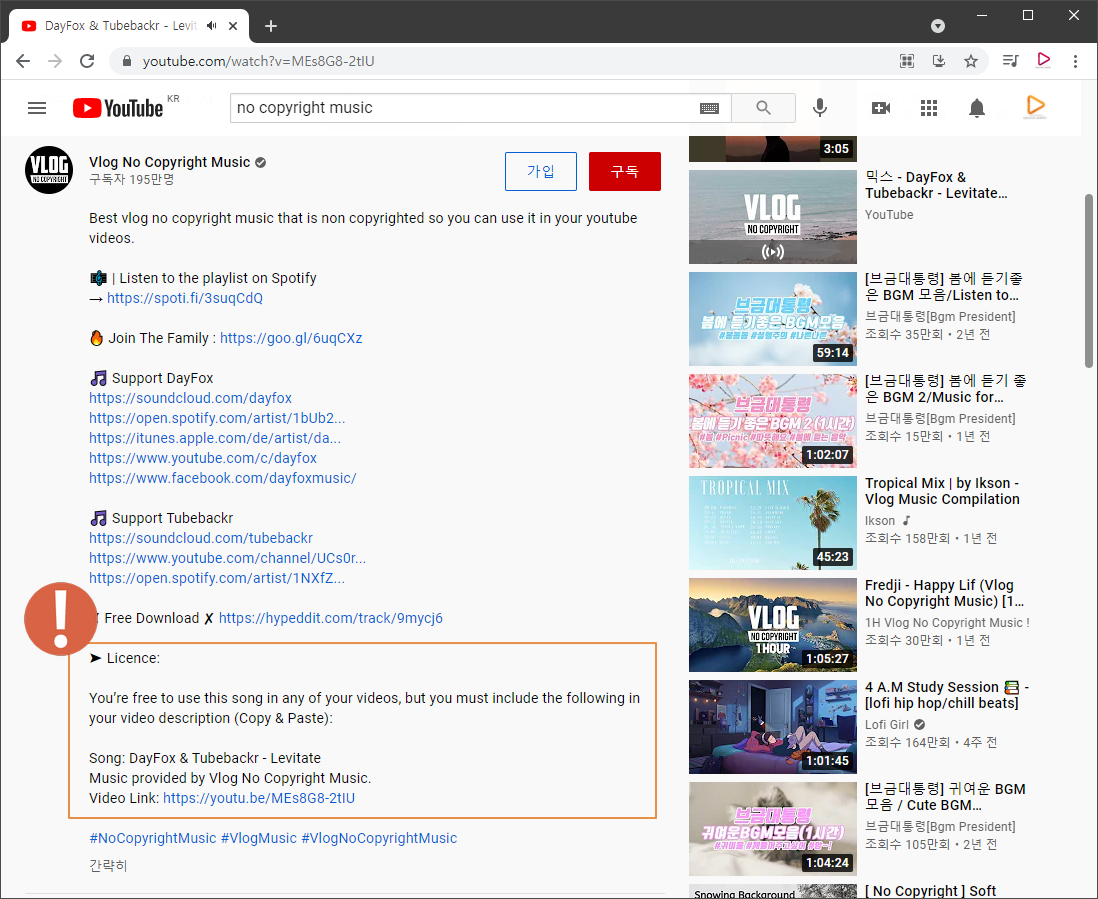Open soundcloud.com/tubebackr link
This screenshot has height=899, width=1098.
click(201, 538)
